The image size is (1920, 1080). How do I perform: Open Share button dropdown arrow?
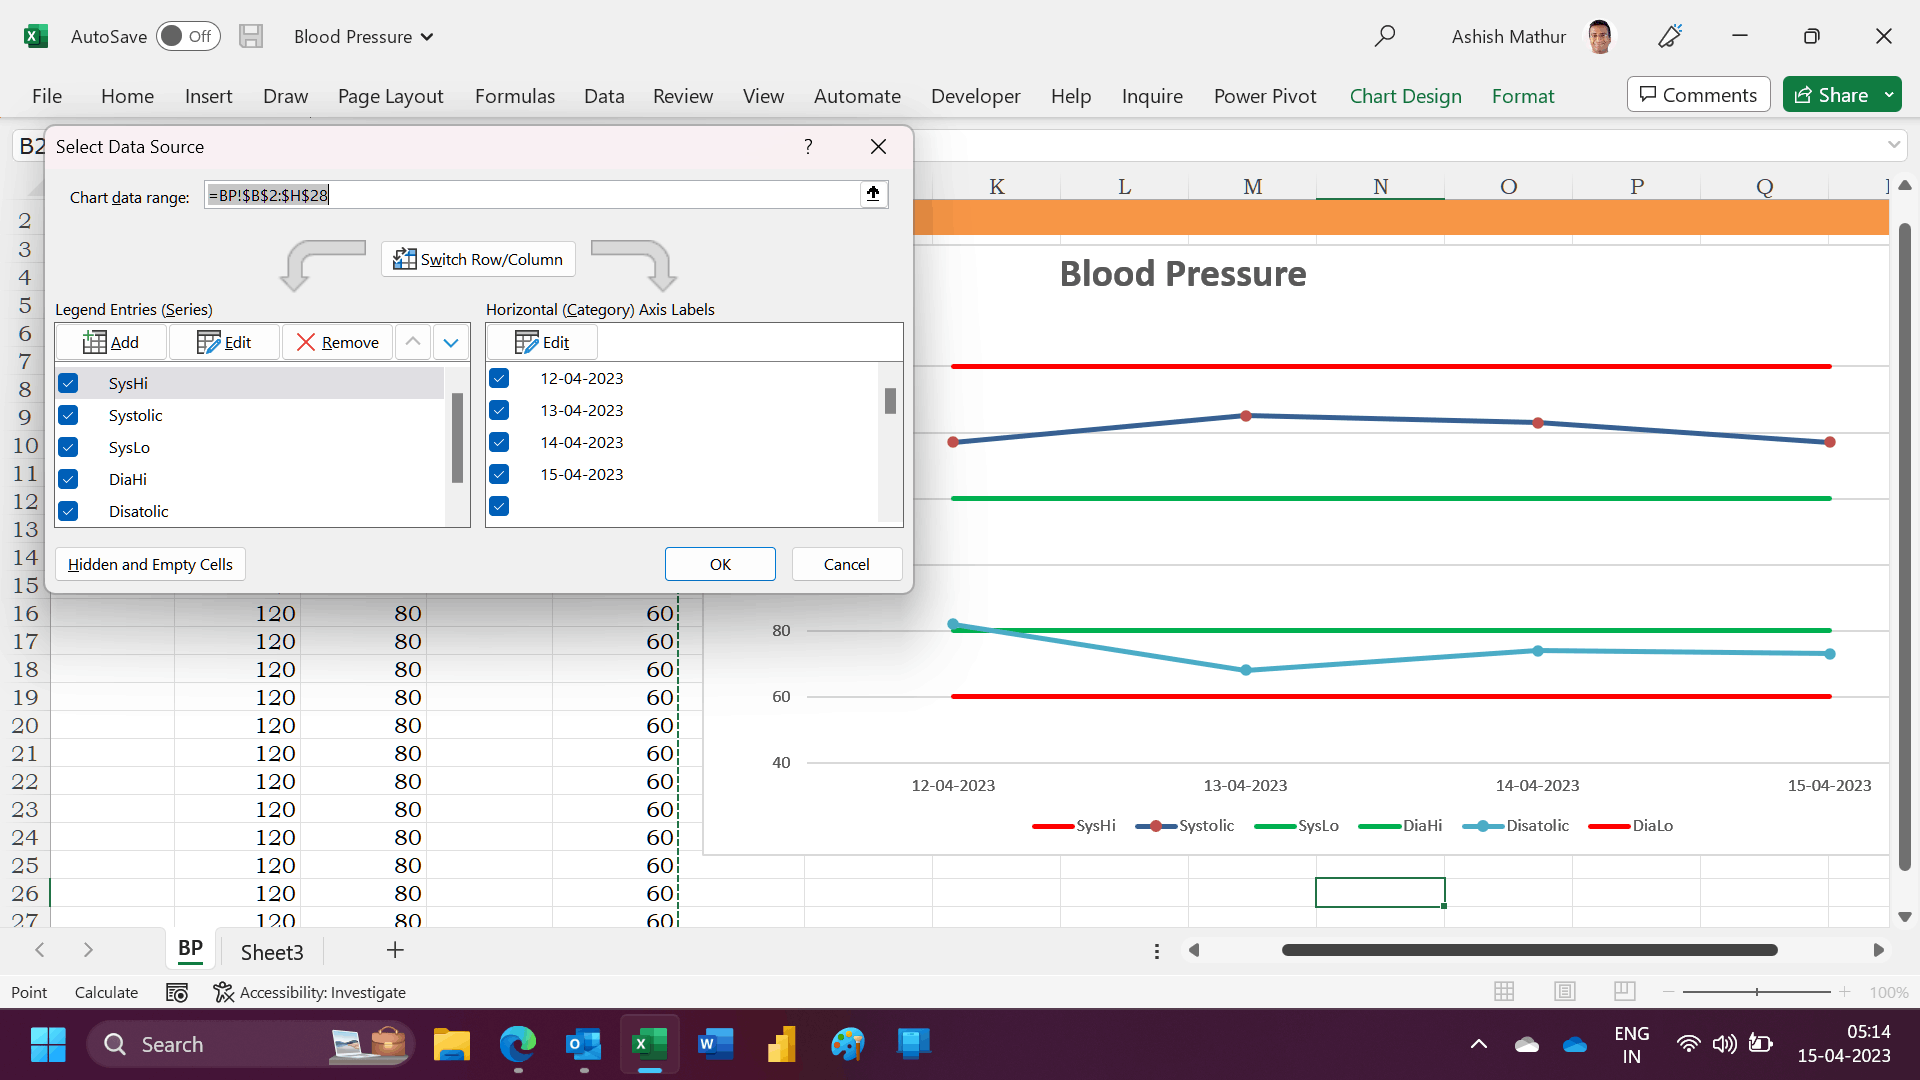pos(1889,95)
